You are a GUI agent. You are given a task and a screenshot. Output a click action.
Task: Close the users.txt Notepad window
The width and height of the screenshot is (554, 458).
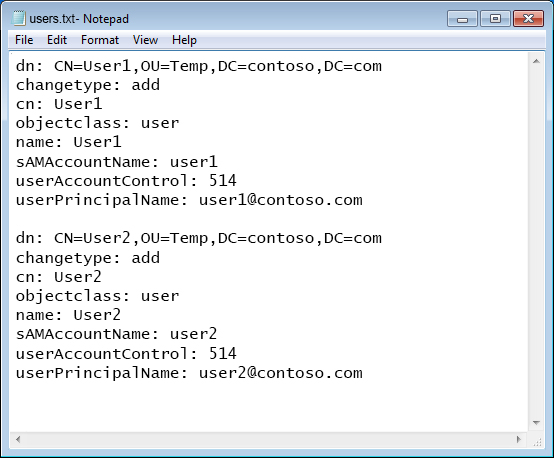(x=528, y=19)
